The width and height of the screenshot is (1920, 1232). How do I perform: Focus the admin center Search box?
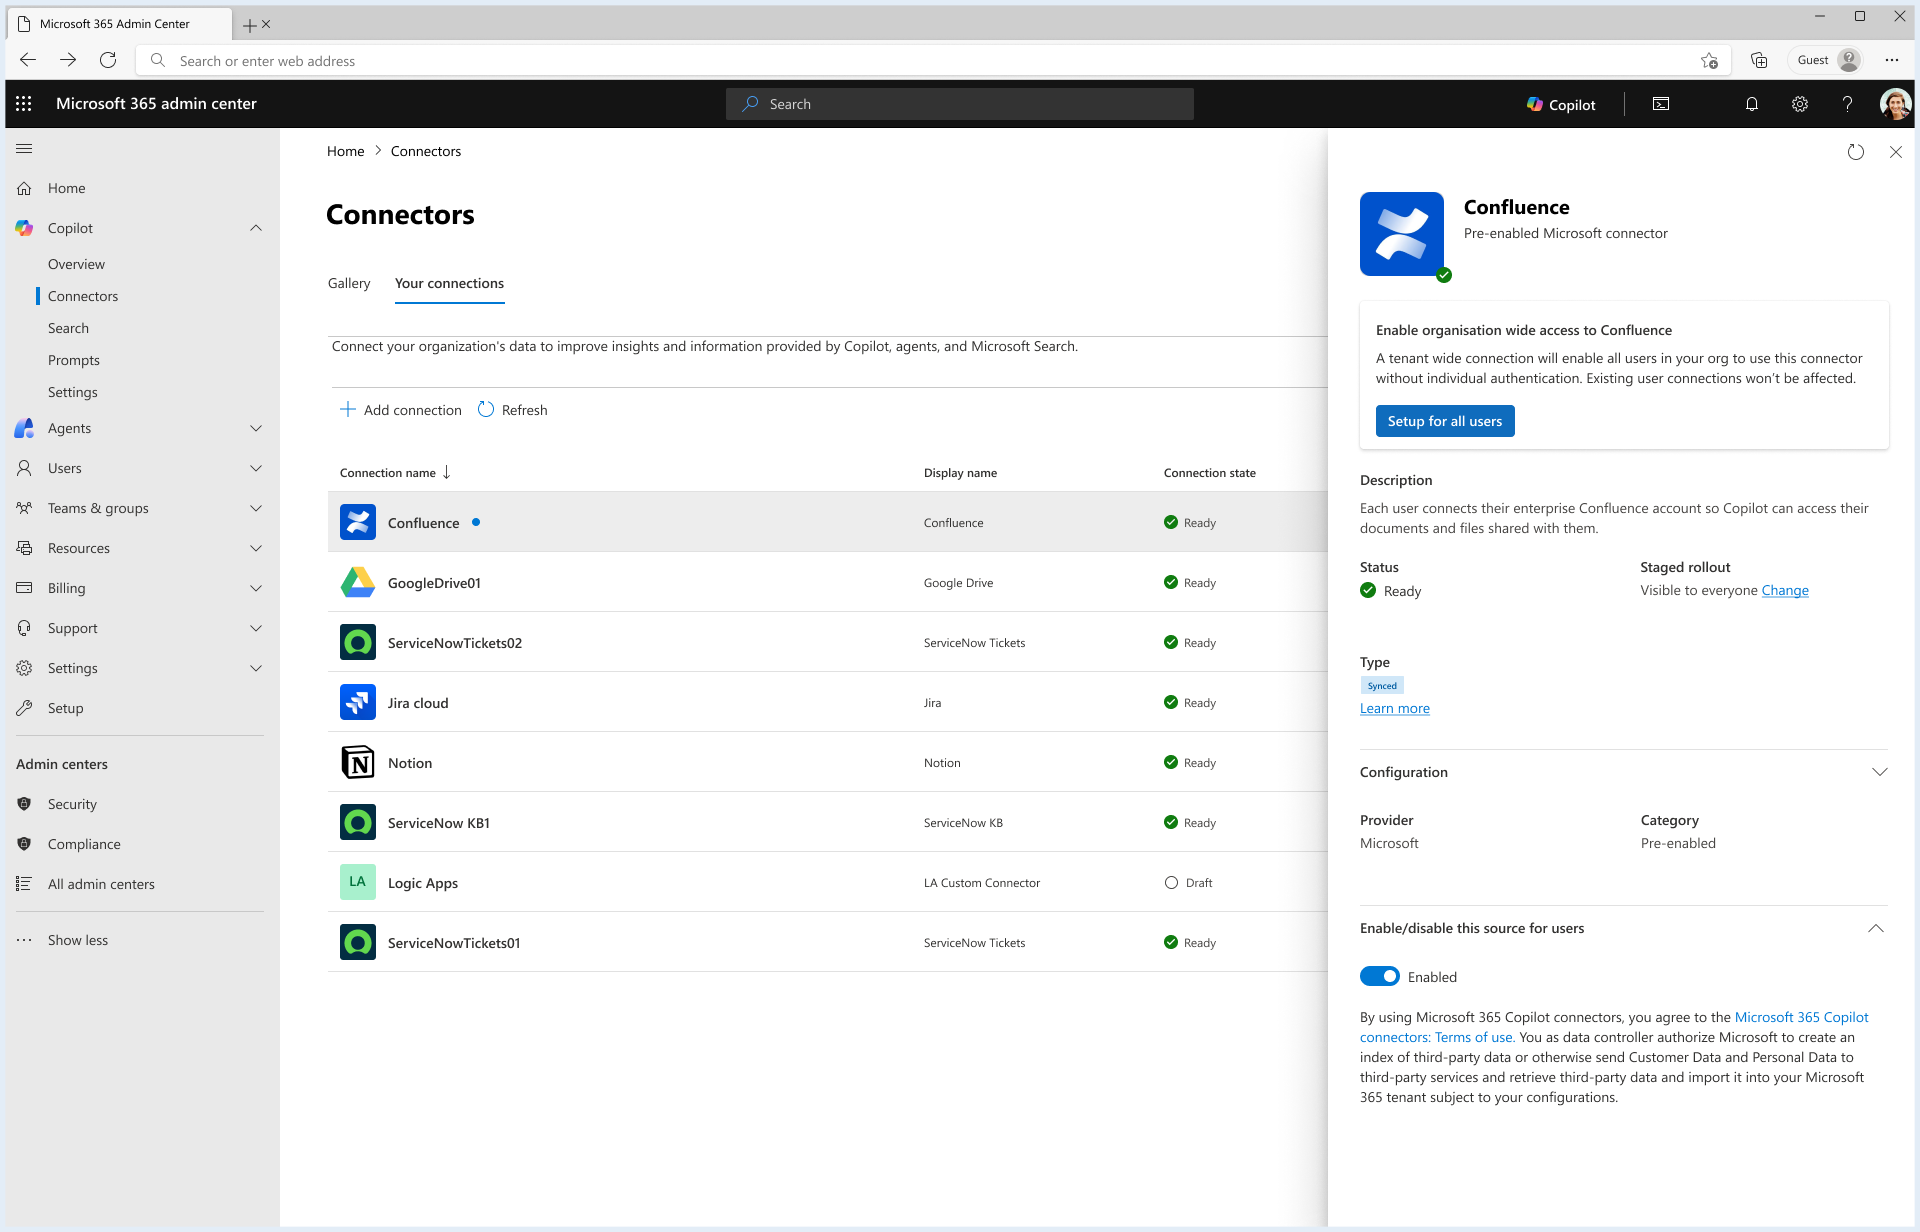(960, 104)
